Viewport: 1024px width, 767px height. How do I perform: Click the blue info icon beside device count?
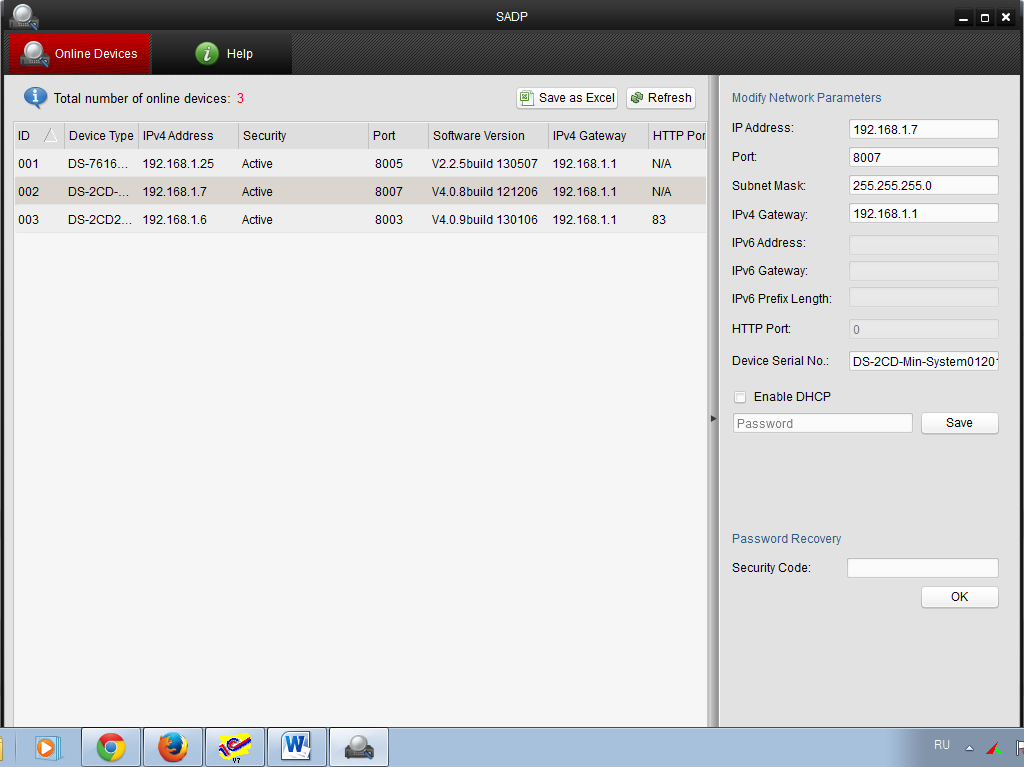[x=35, y=98]
